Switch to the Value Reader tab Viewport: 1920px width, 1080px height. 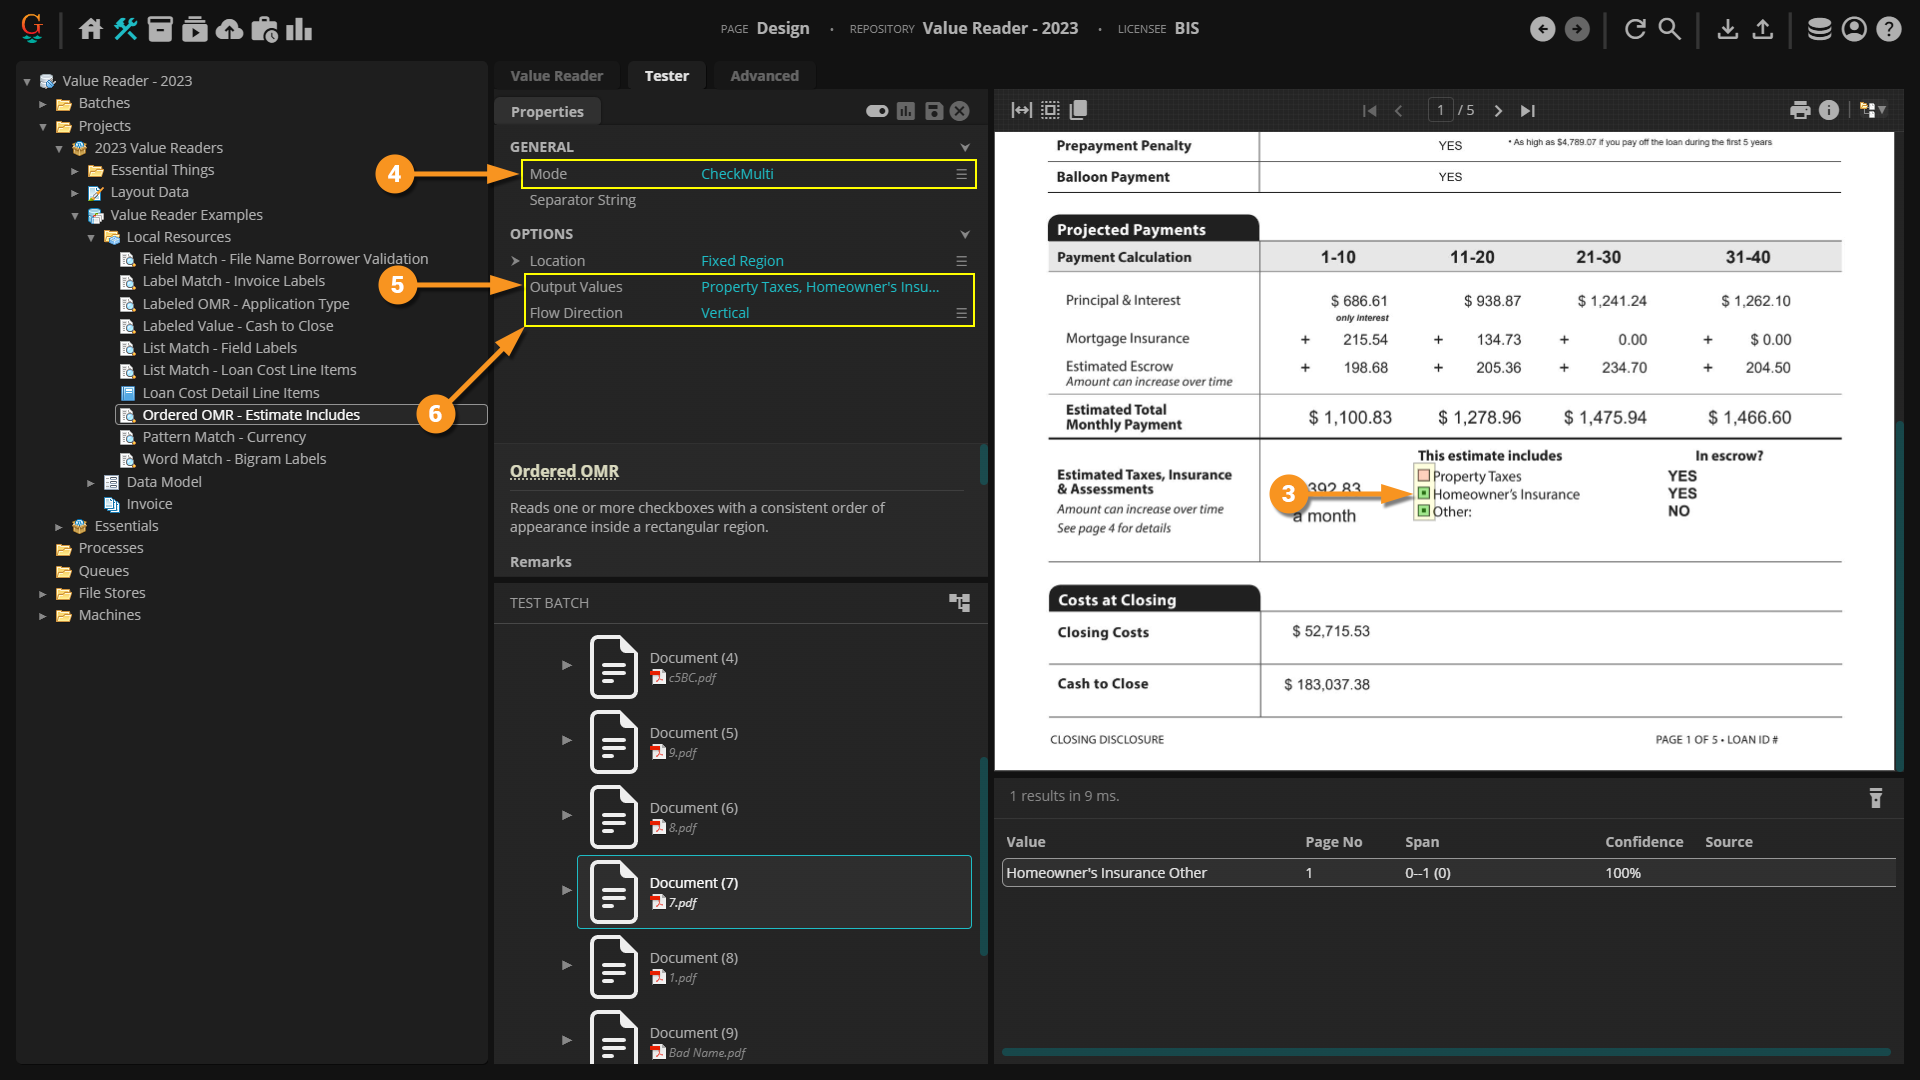click(x=556, y=76)
